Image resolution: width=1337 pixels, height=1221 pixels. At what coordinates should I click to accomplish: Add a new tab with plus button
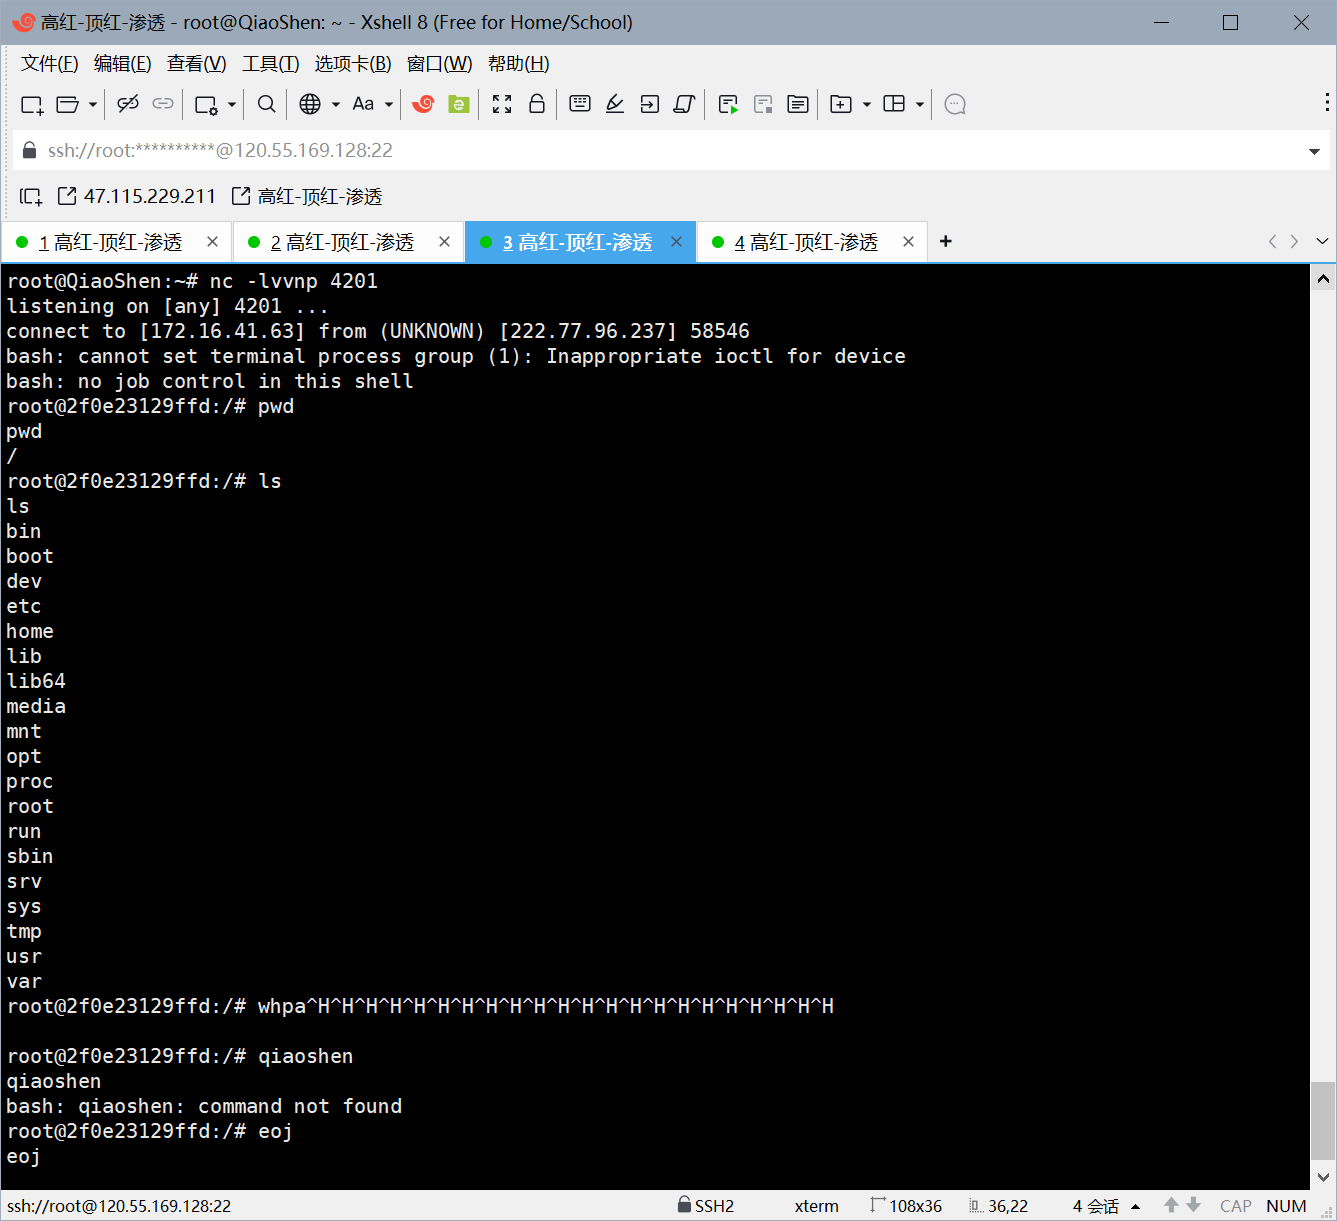(946, 241)
